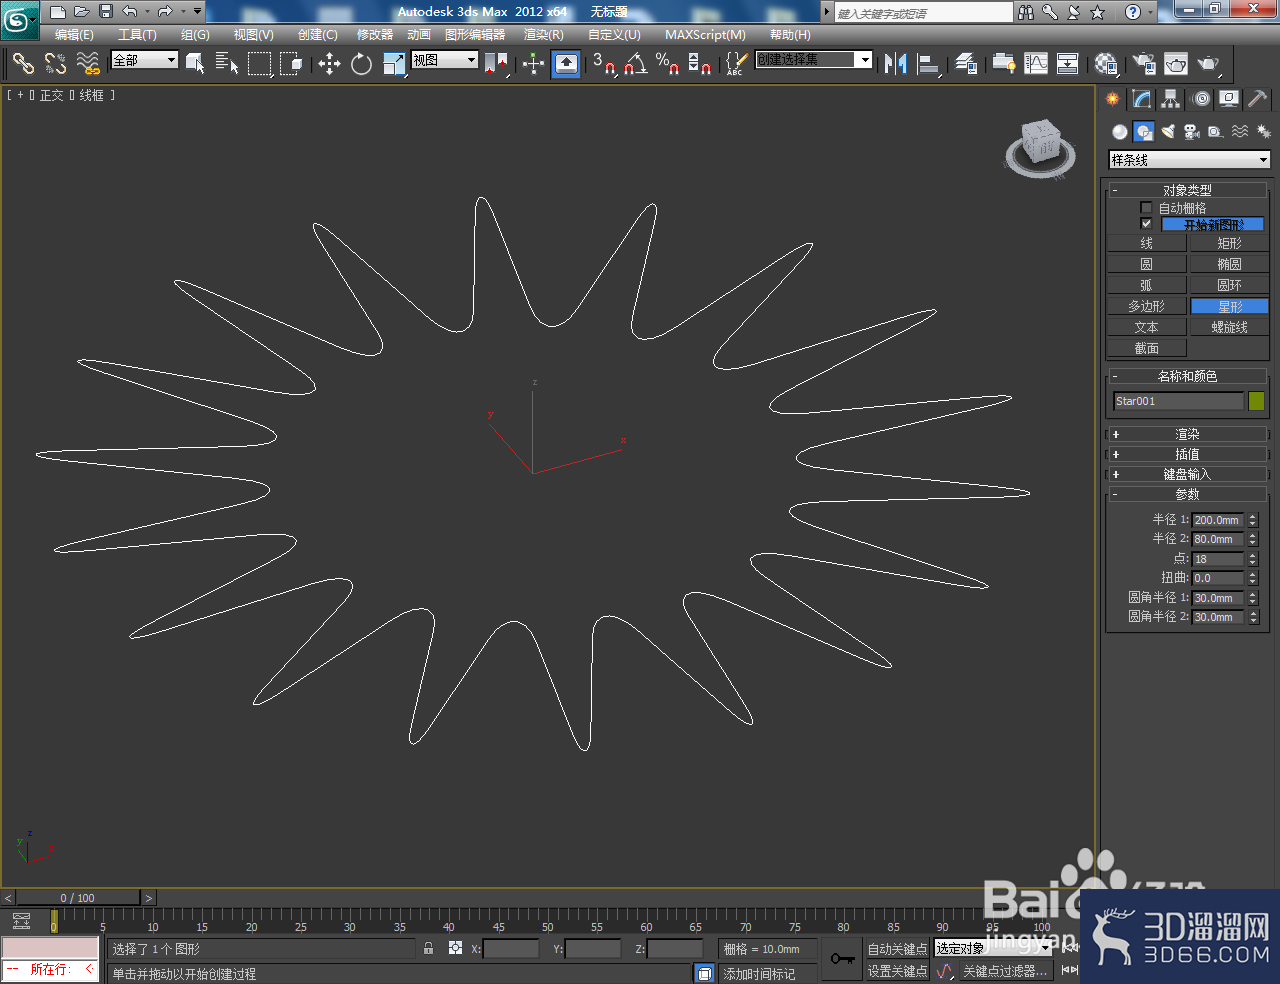1280x984 pixels.
Task: Click the Star001 name field
Action: click(x=1178, y=401)
